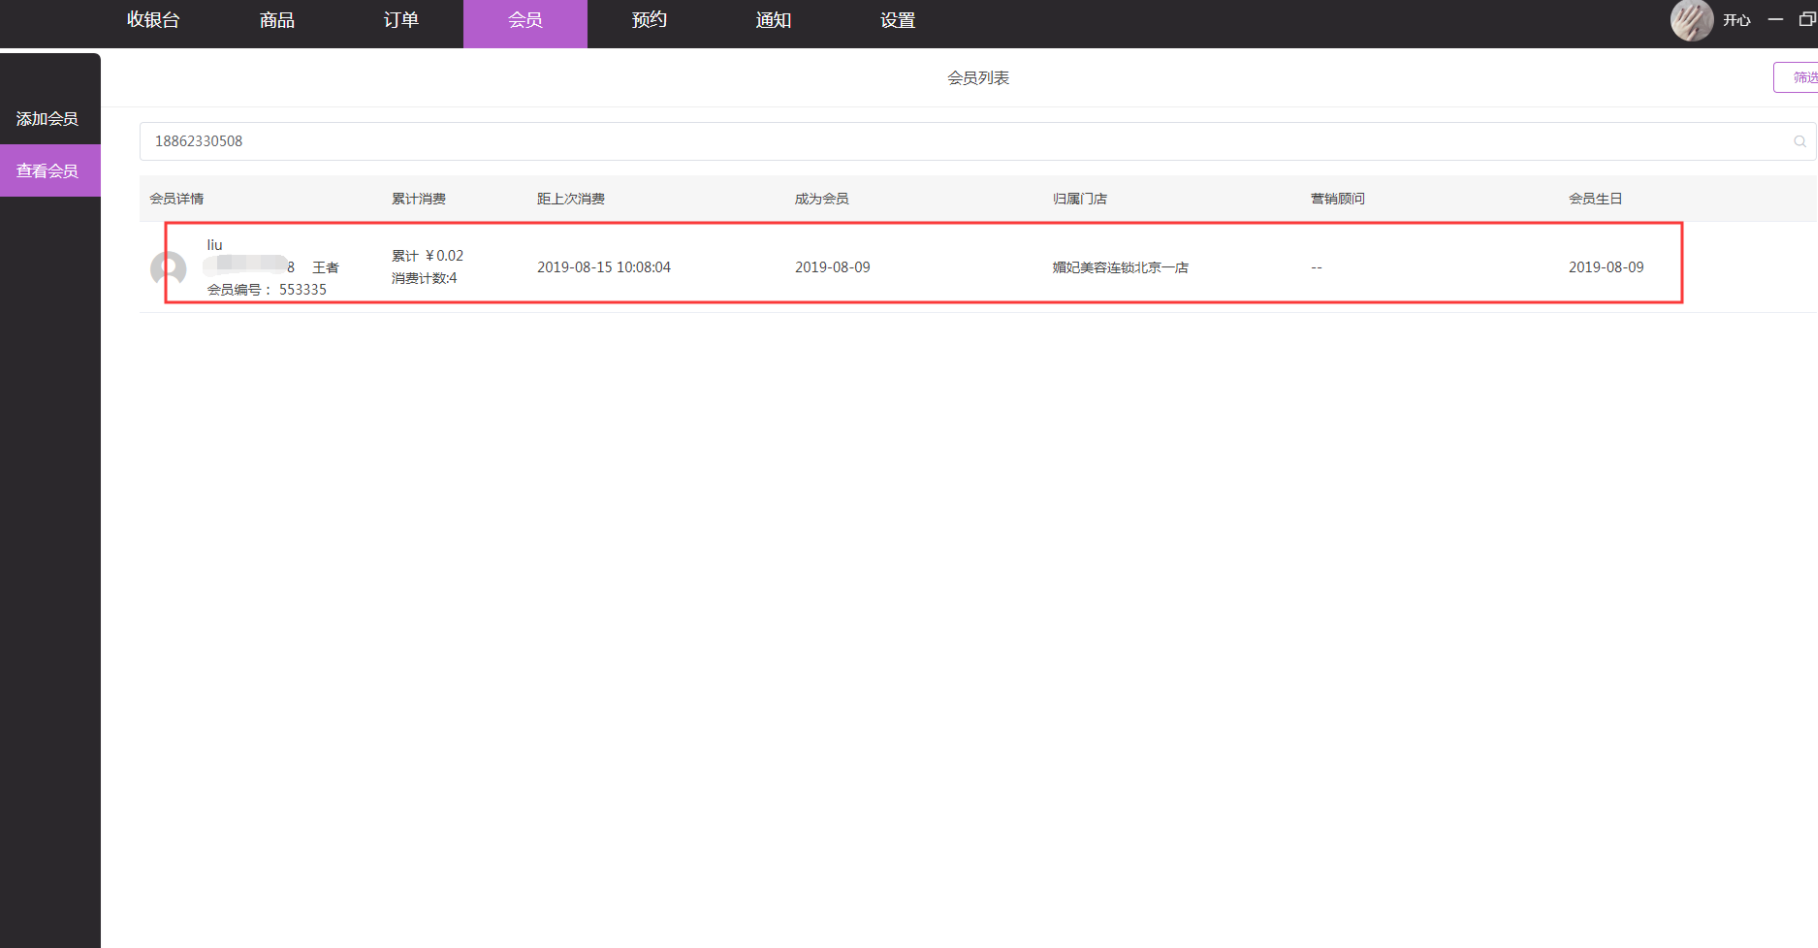1818x948 pixels.
Task: Switch to the 商品 tab
Action: click(x=277, y=20)
